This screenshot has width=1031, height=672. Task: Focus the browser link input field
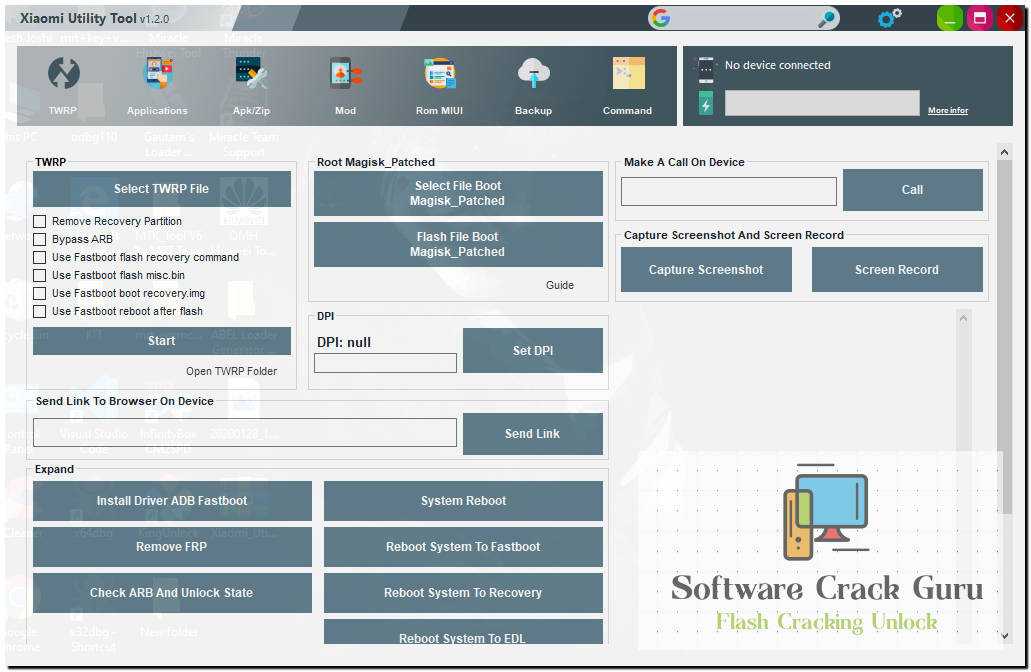(x=245, y=433)
